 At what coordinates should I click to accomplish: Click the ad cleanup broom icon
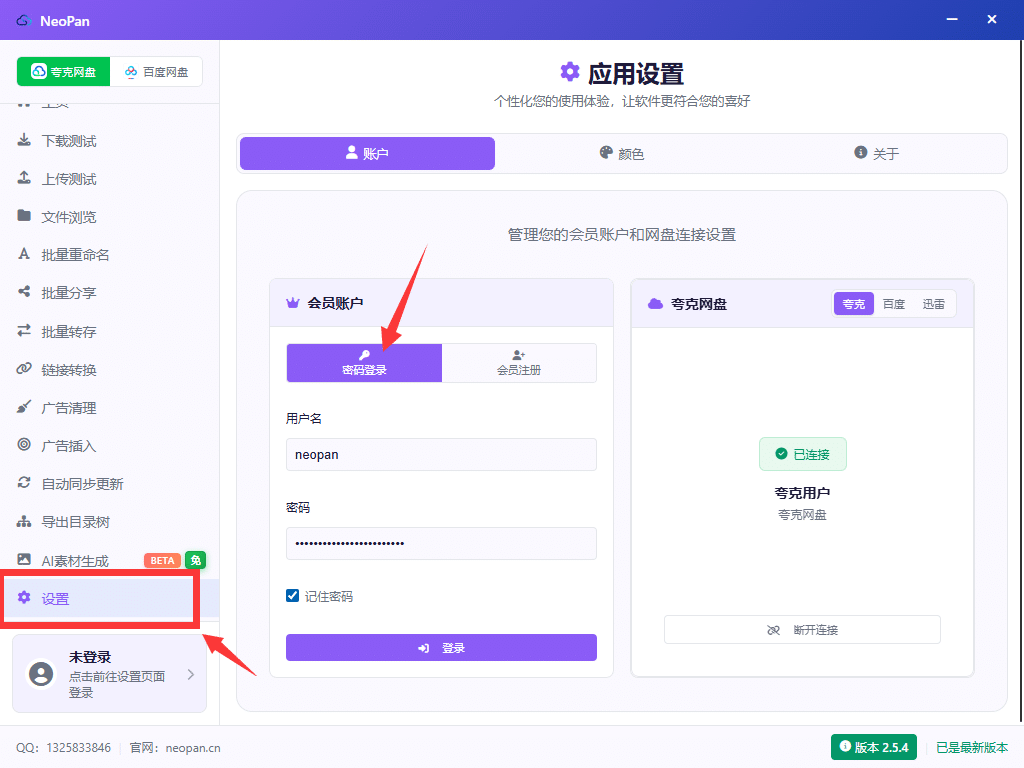click(24, 408)
